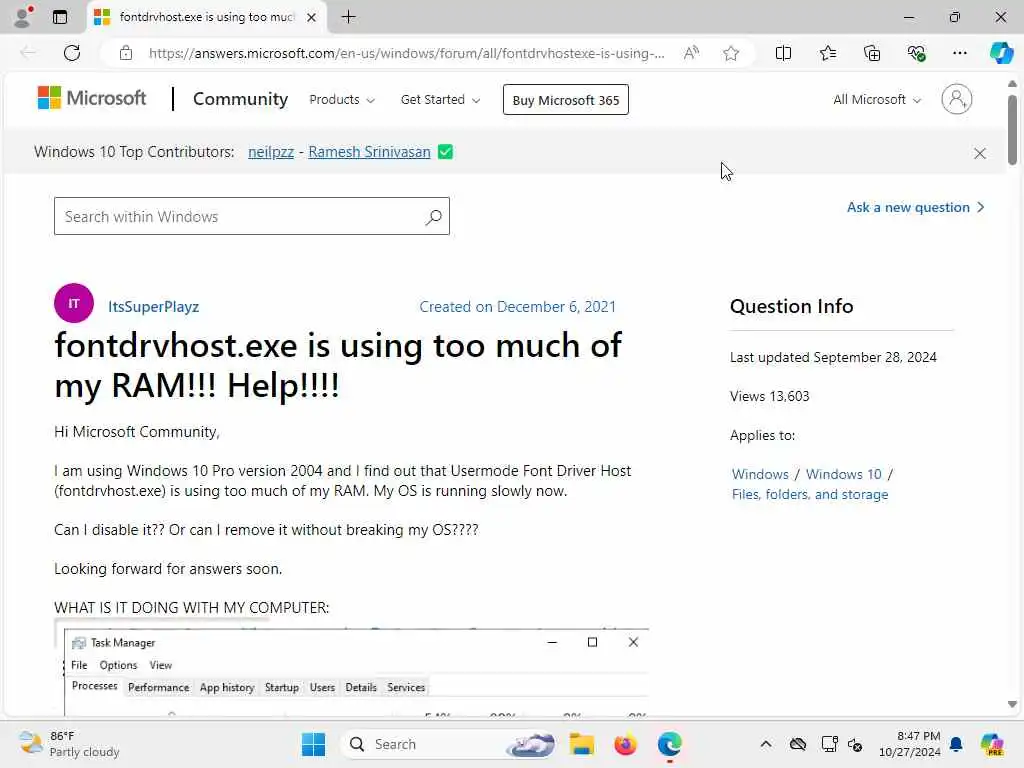
Task: Launch Firefox from the taskbar
Action: point(625,744)
